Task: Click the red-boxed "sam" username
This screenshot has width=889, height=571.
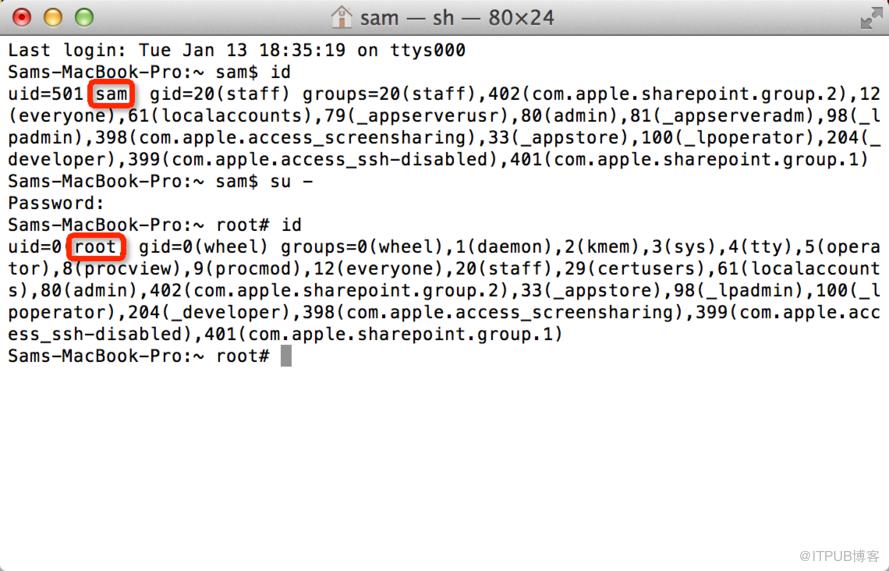Action: coord(111,94)
